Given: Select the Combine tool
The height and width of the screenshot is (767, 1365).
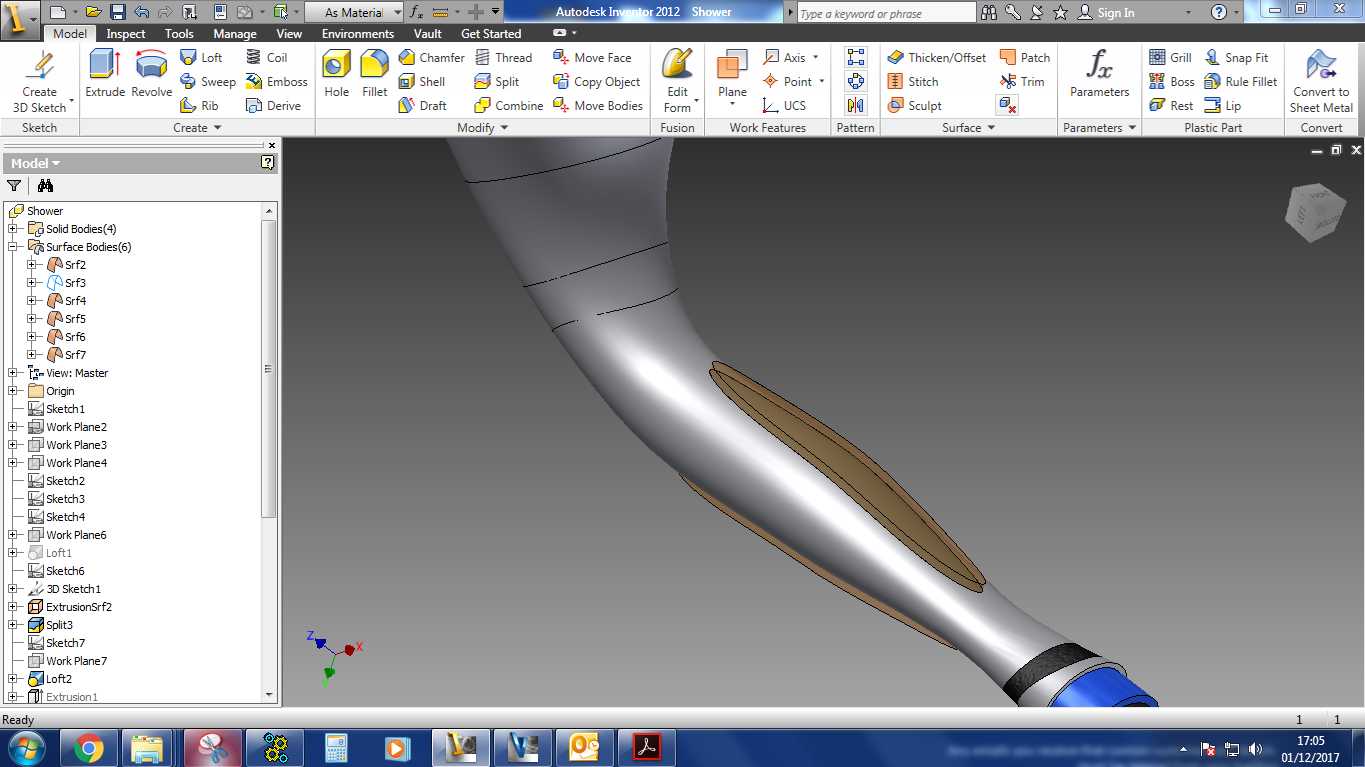Looking at the screenshot, I should (509, 106).
